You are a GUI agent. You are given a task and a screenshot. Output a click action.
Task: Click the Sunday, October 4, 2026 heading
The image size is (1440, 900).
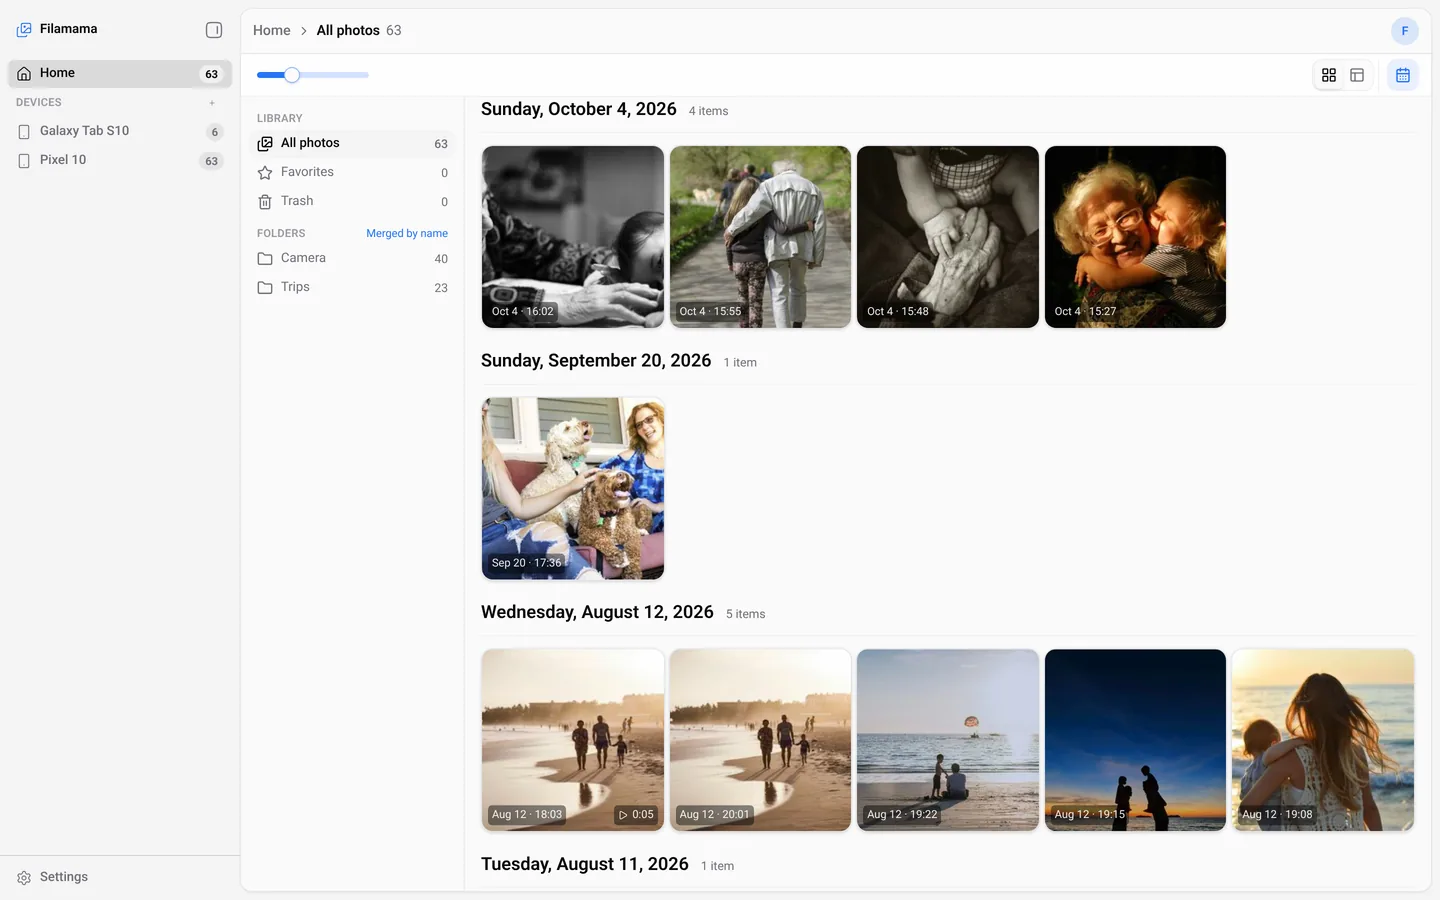click(x=579, y=110)
